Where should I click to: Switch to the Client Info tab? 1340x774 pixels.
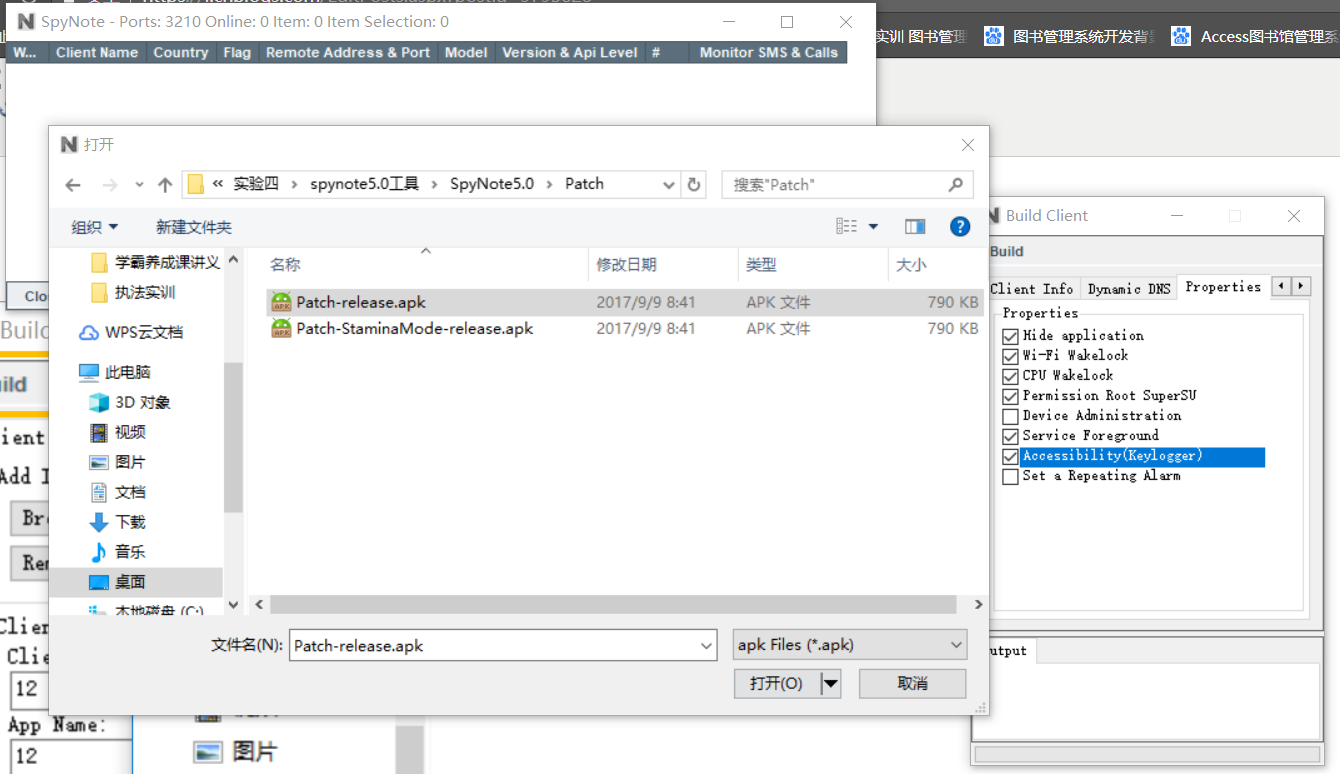click(x=1031, y=289)
